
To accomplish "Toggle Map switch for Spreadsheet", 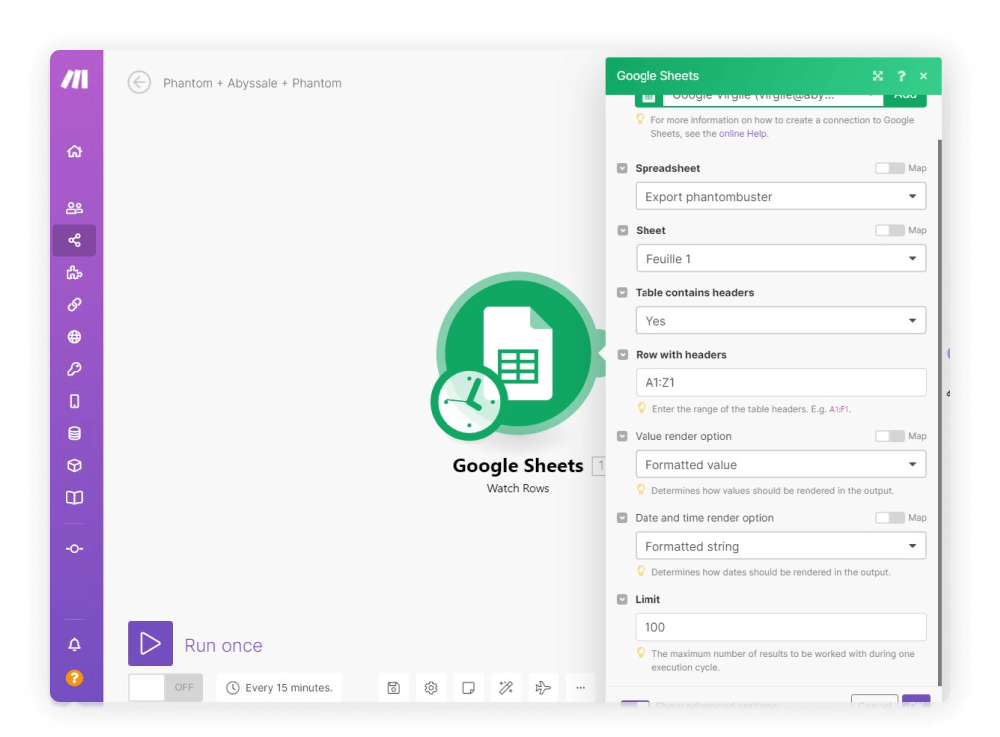I will (890, 168).
